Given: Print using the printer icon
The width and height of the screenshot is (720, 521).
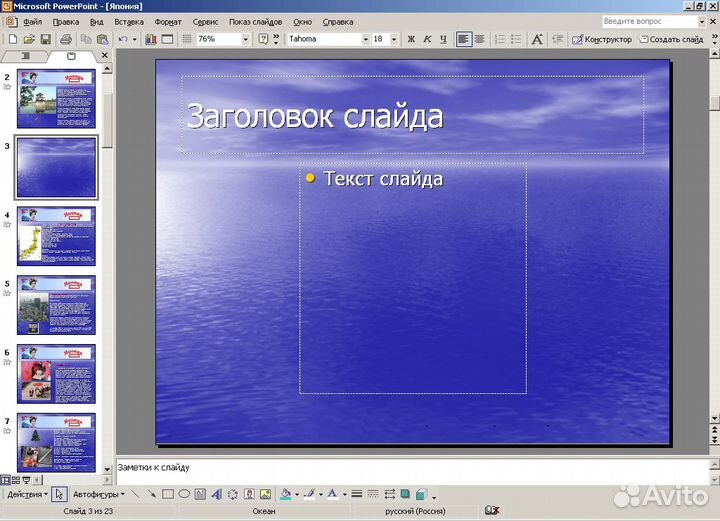Looking at the screenshot, I should click(66, 39).
